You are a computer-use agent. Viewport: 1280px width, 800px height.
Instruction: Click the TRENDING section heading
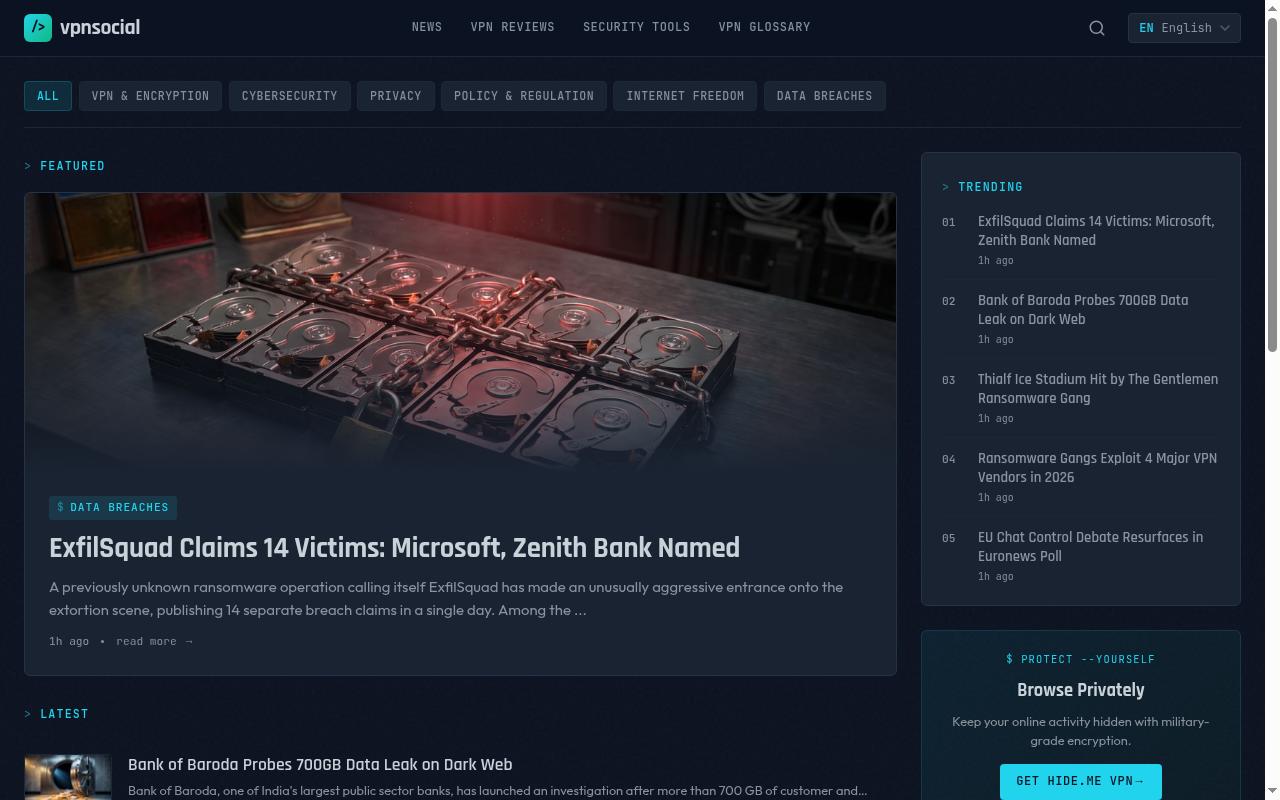[x=990, y=187]
